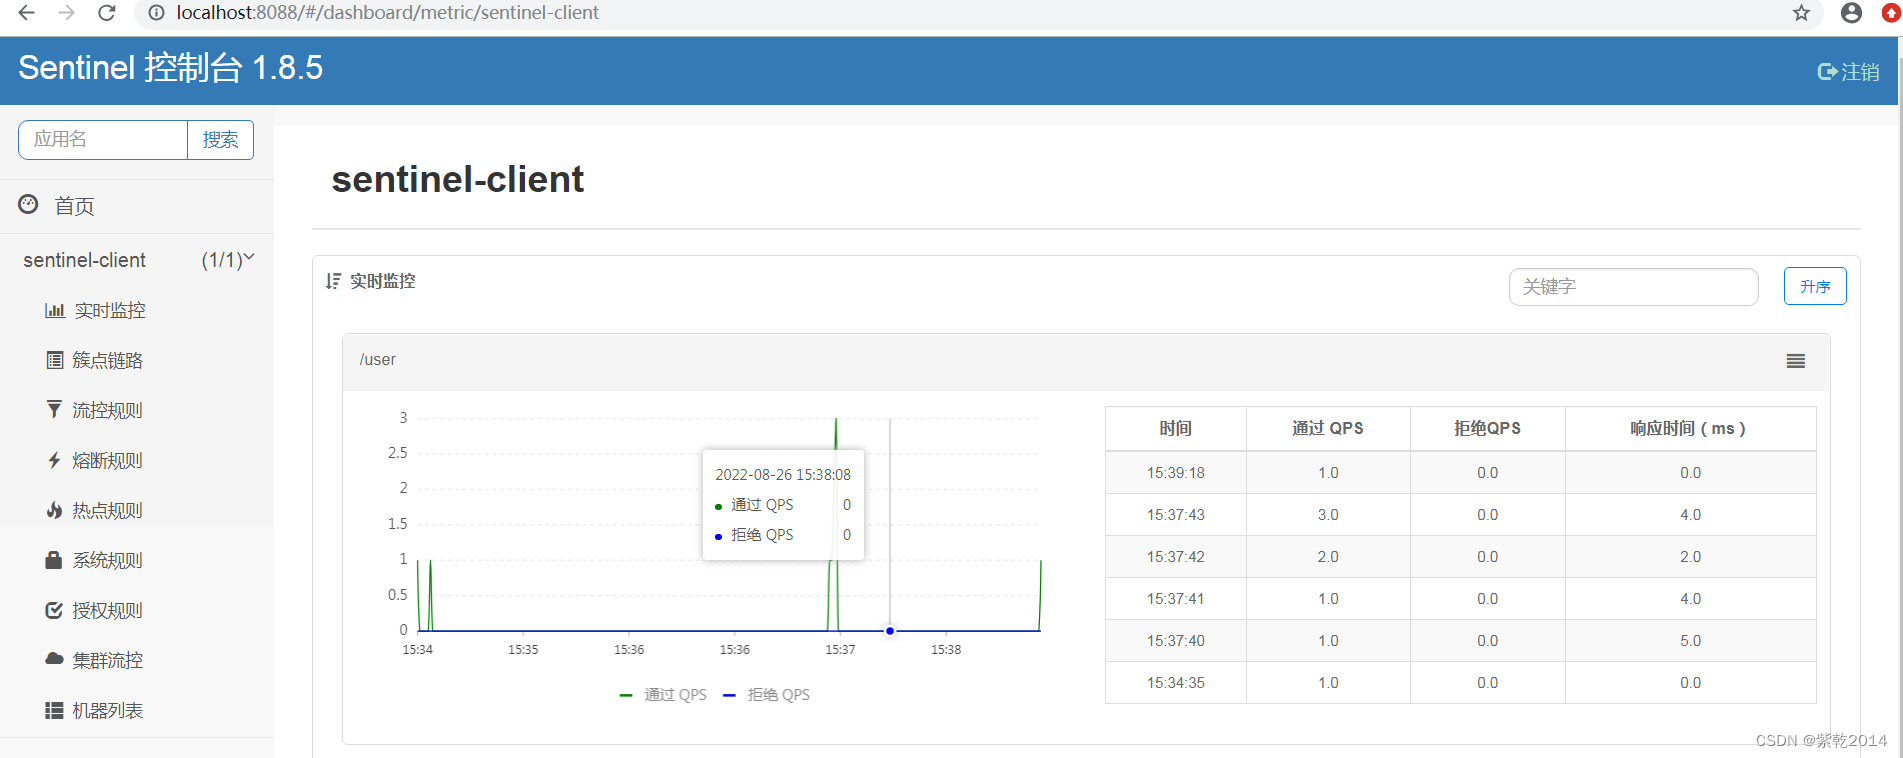Bookmark this page with the star icon
Screen dimensions: 1903x758
[x=1801, y=13]
